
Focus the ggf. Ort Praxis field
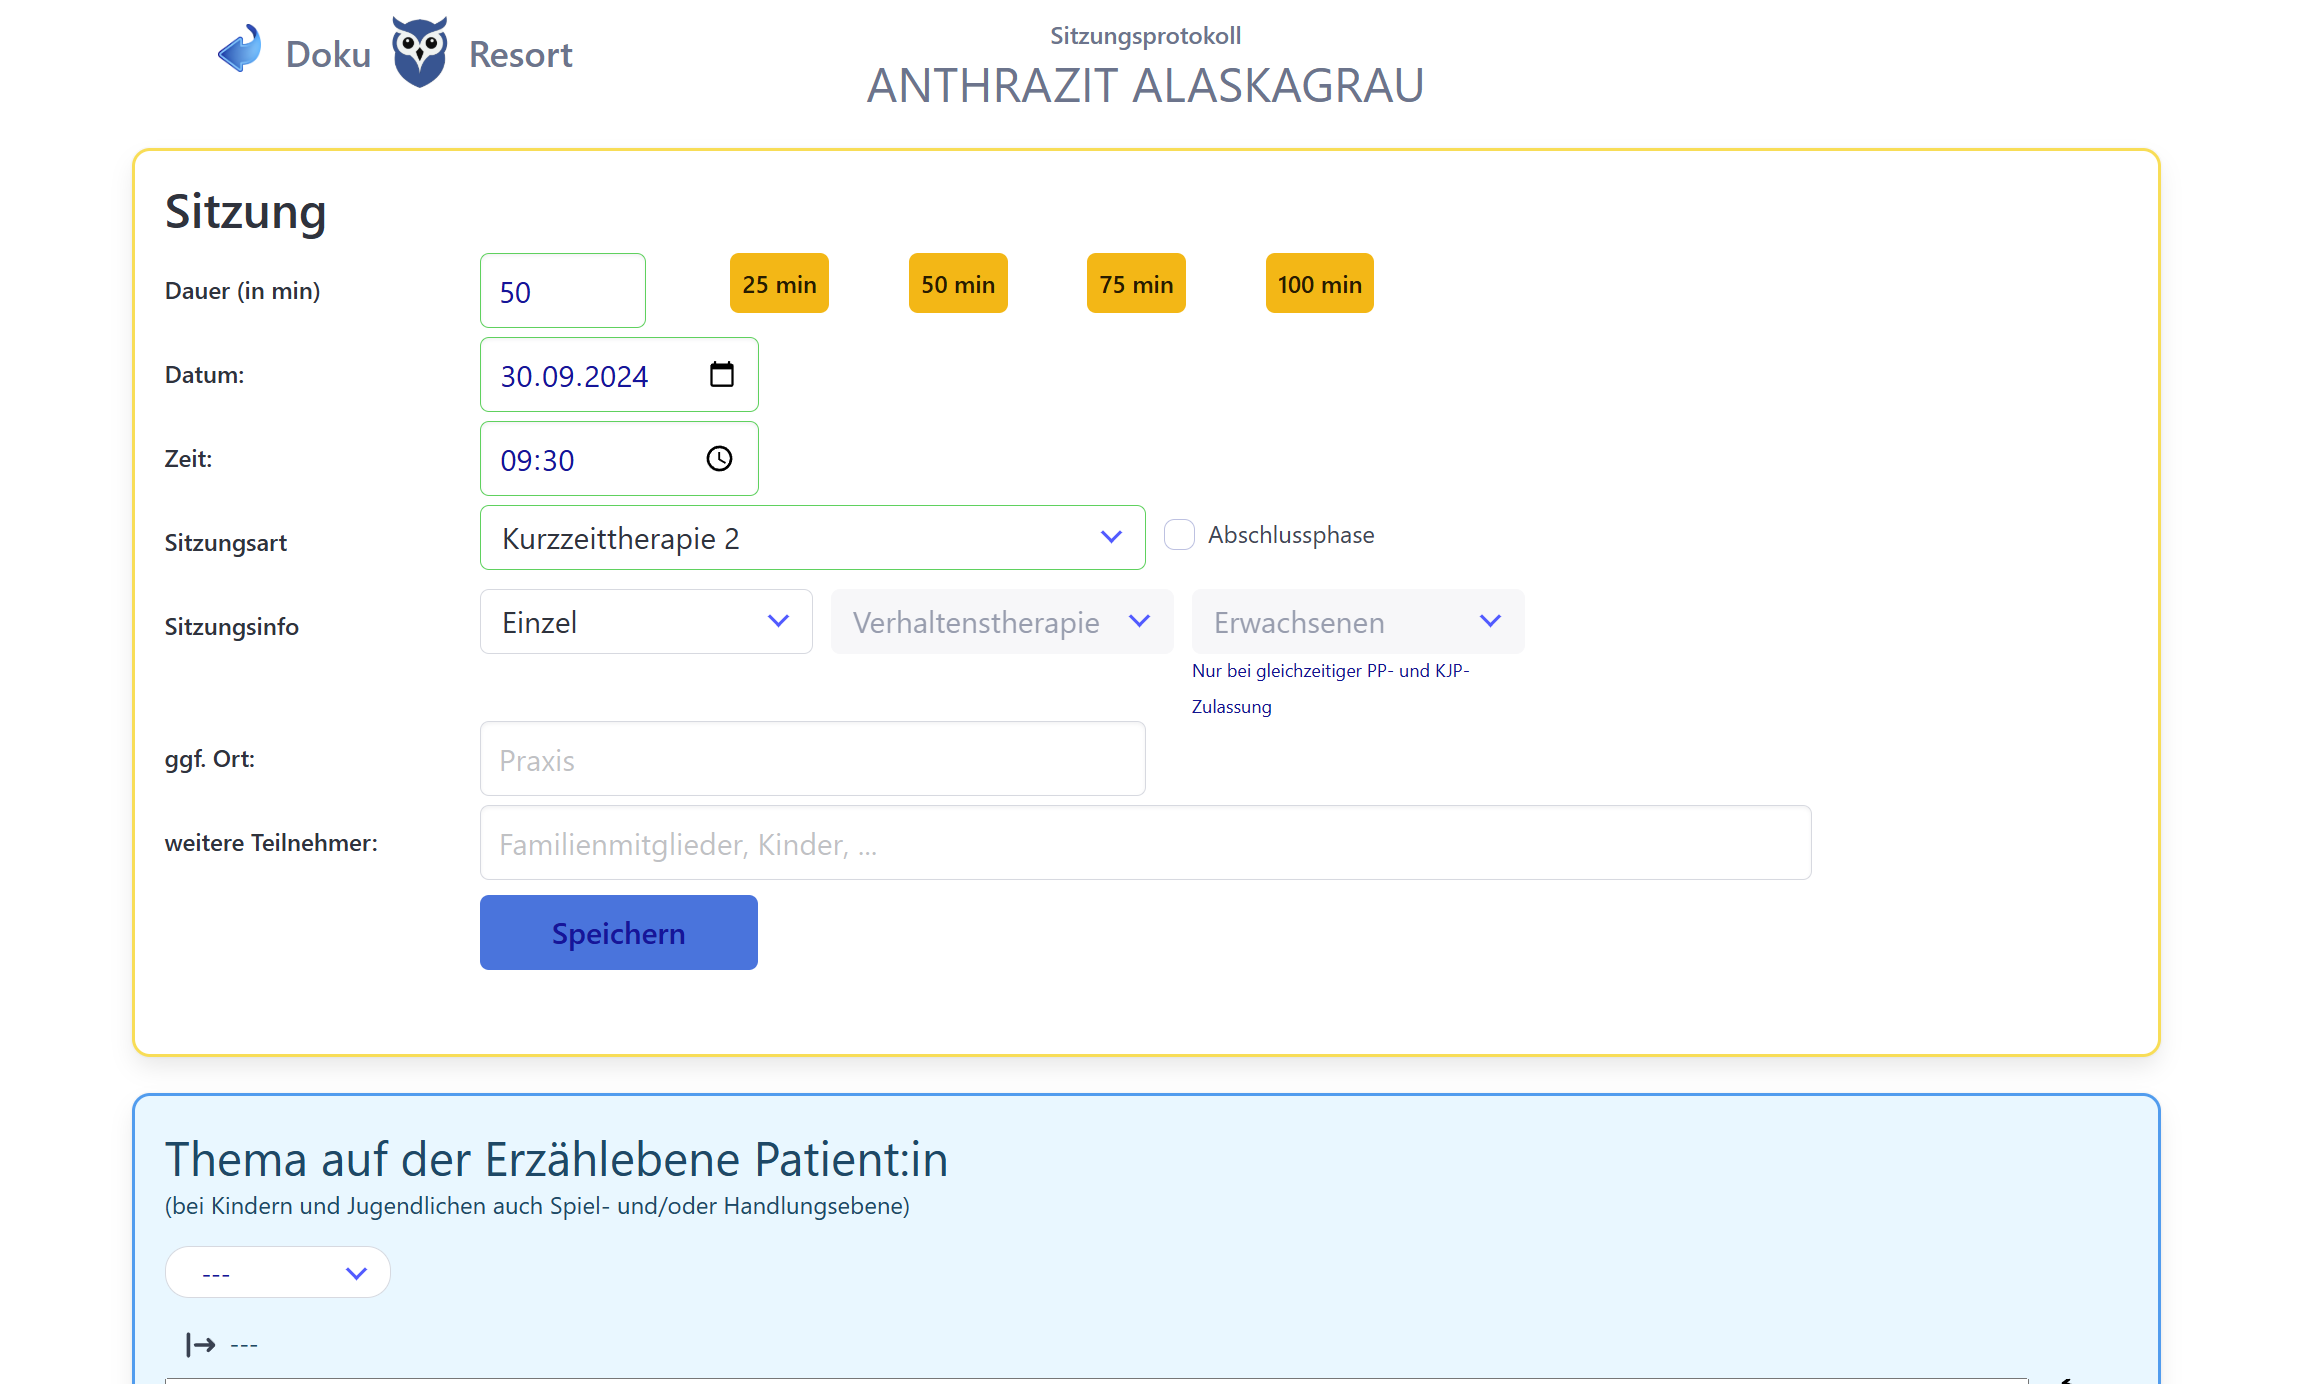[812, 760]
